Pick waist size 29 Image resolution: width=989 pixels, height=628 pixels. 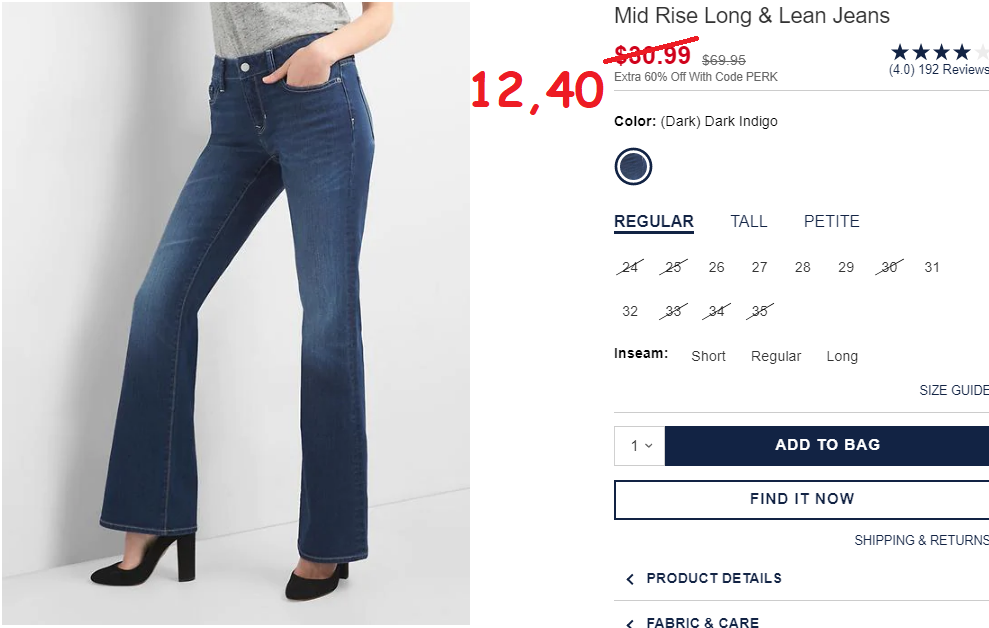click(x=846, y=267)
